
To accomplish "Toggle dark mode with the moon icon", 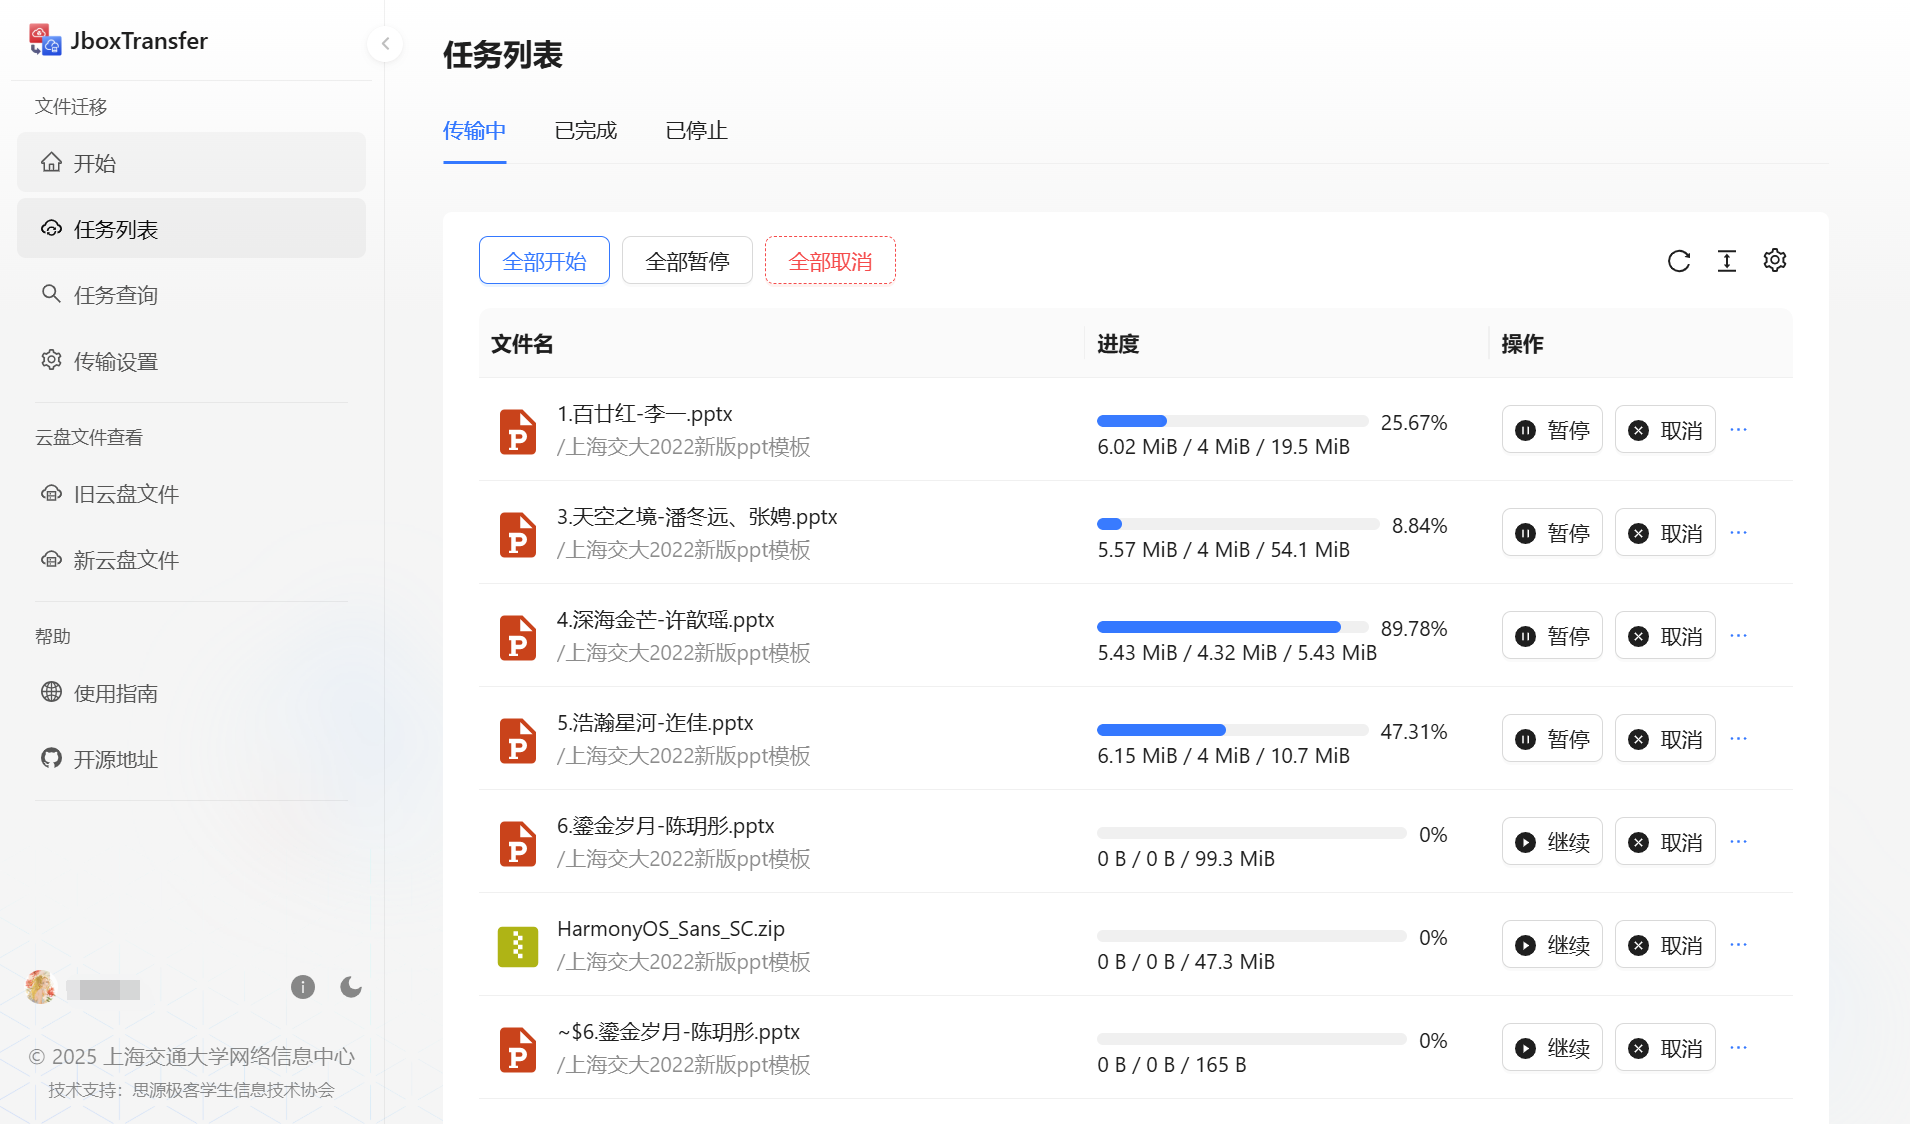I will point(351,987).
